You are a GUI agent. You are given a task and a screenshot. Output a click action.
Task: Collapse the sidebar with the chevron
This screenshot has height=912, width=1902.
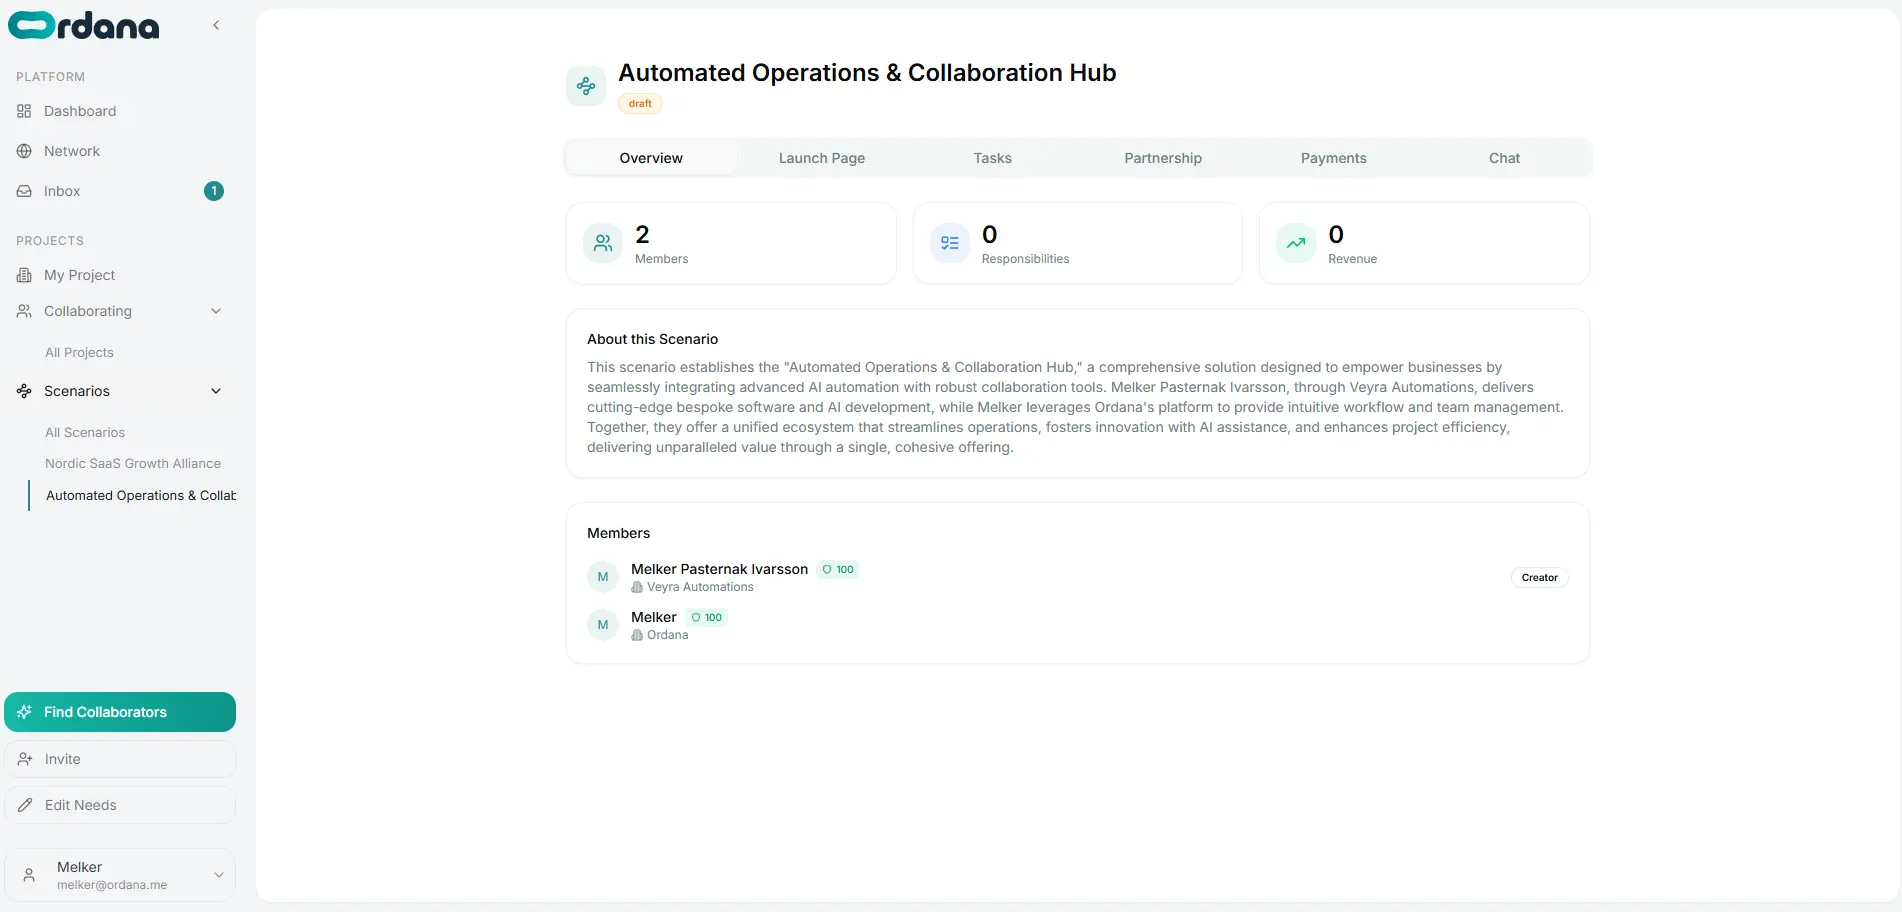(216, 25)
